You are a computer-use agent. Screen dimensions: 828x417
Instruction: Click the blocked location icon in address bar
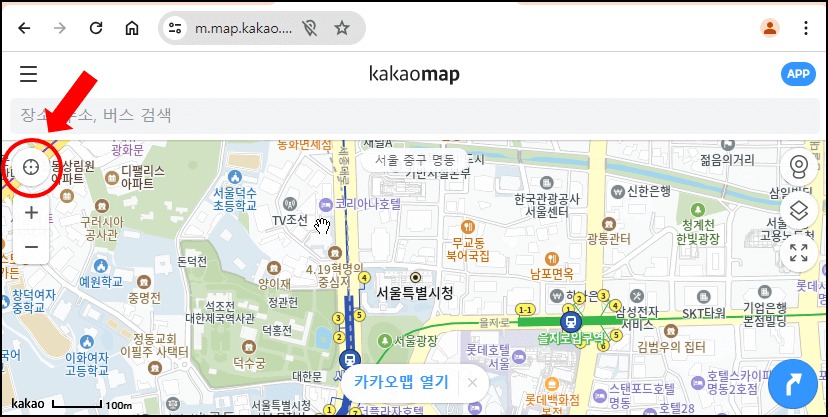[x=310, y=28]
